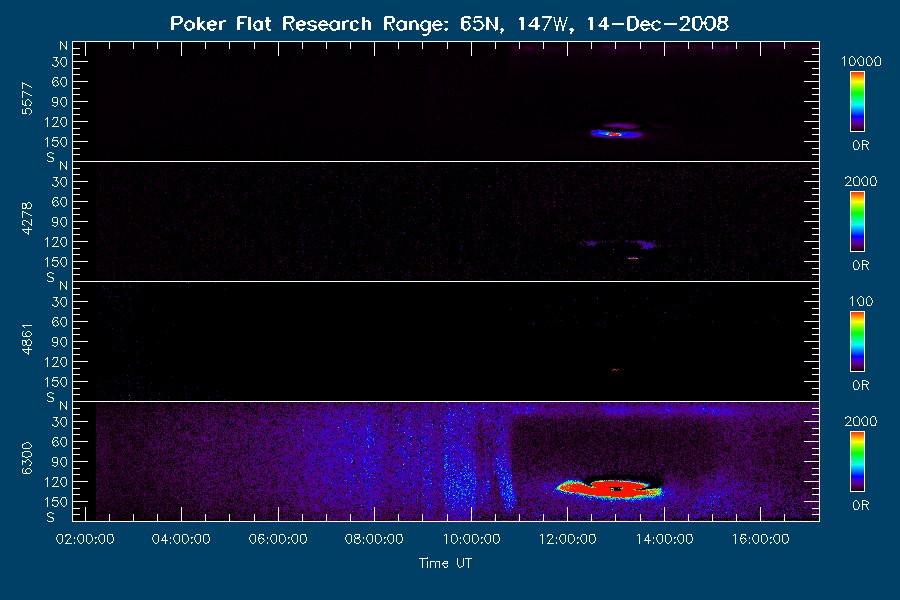Image resolution: width=900 pixels, height=600 pixels.
Task: Click the auroral spot in the 5577 panel
Action: click(x=616, y=134)
